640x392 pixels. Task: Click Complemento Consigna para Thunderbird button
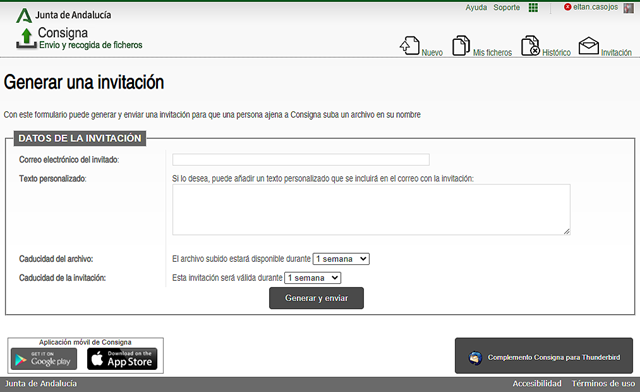point(544,356)
